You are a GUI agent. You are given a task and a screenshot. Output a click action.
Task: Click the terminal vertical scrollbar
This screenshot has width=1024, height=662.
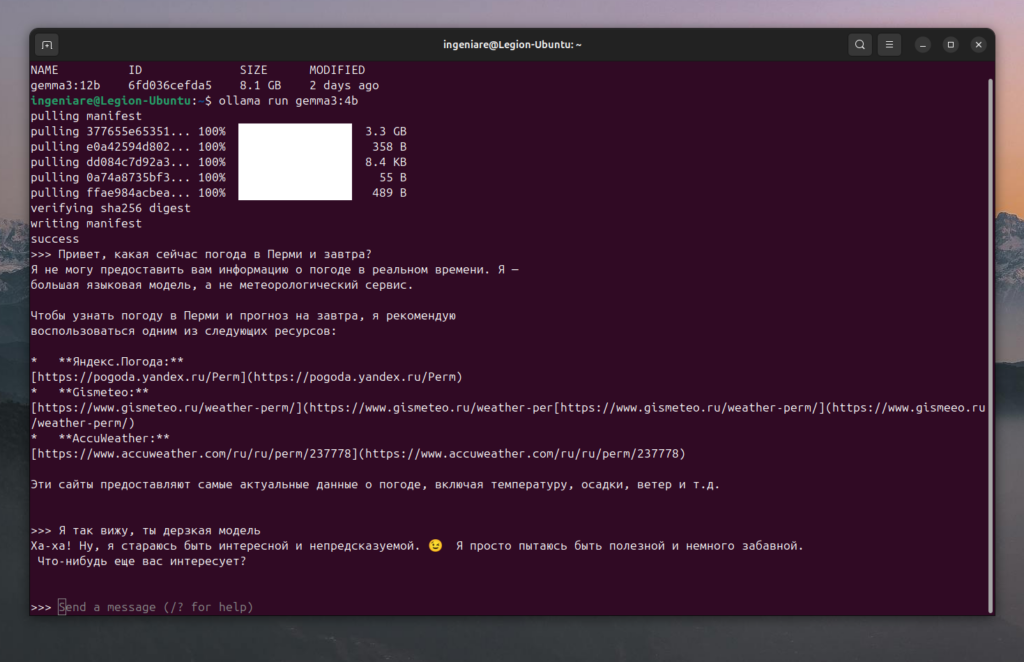[990, 340]
